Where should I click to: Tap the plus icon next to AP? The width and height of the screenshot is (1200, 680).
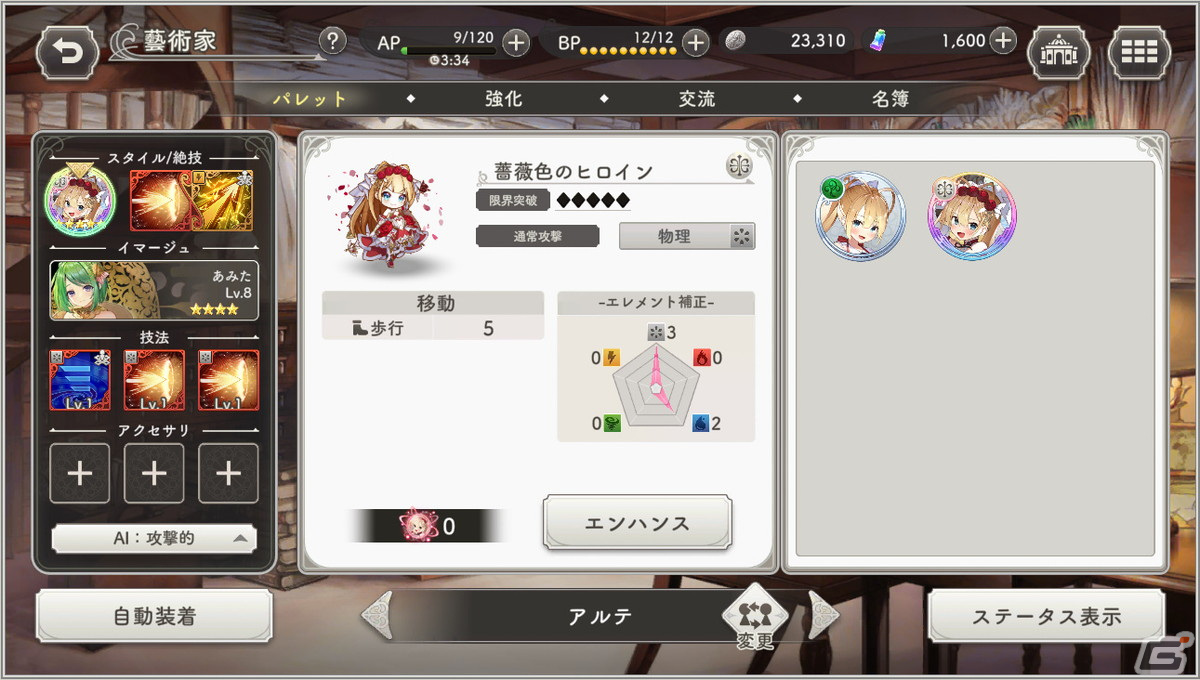[x=516, y=42]
